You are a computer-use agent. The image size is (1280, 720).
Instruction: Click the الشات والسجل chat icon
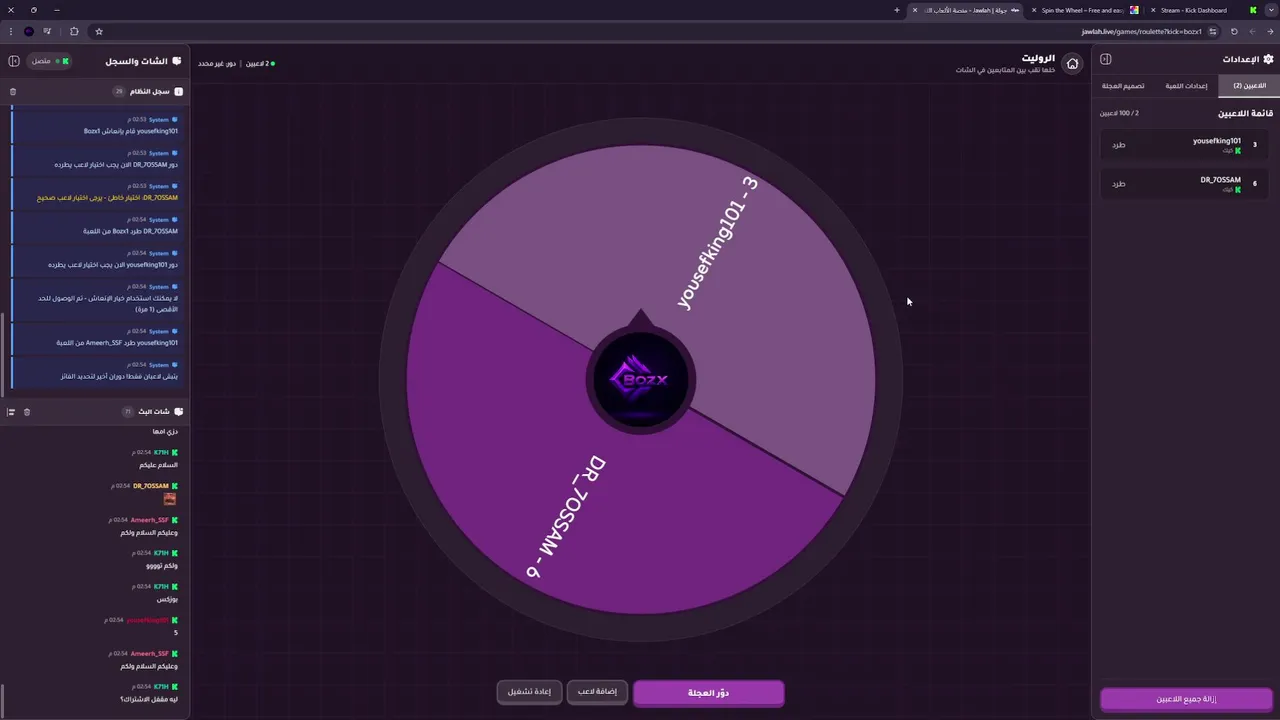[x=177, y=61]
